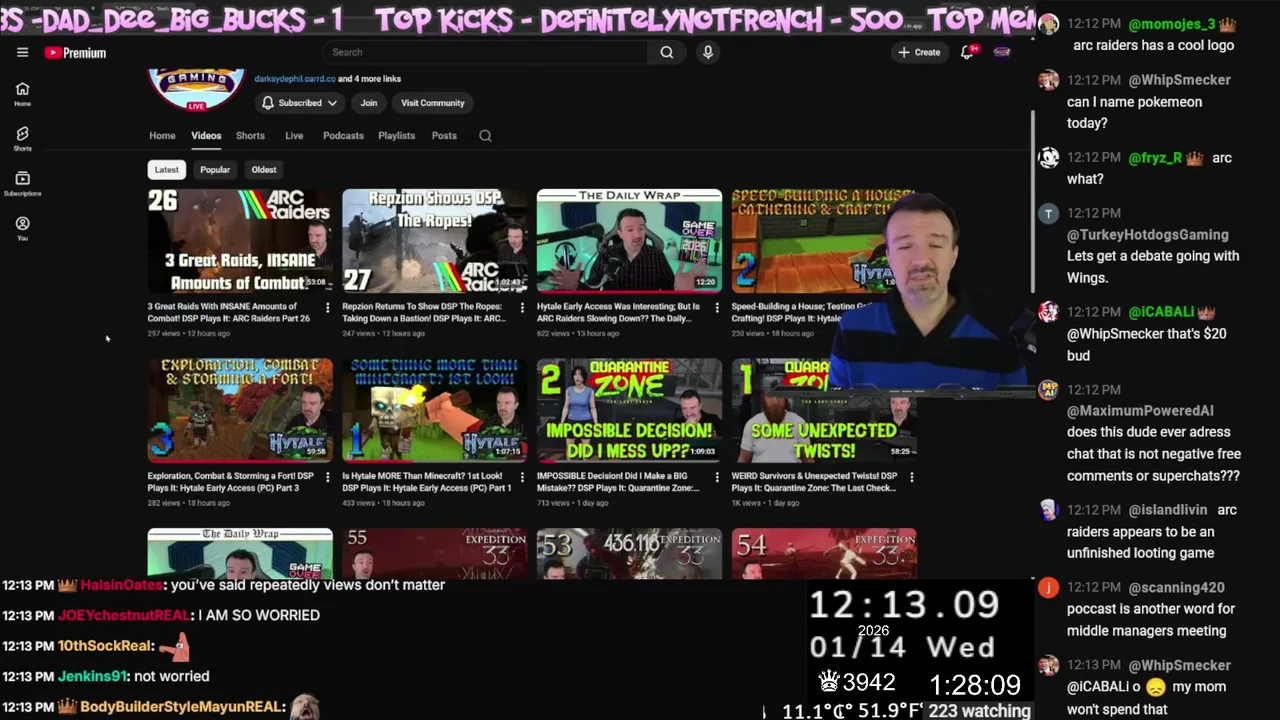Select the Latest sort chip
The image size is (1280, 720).
(167, 170)
